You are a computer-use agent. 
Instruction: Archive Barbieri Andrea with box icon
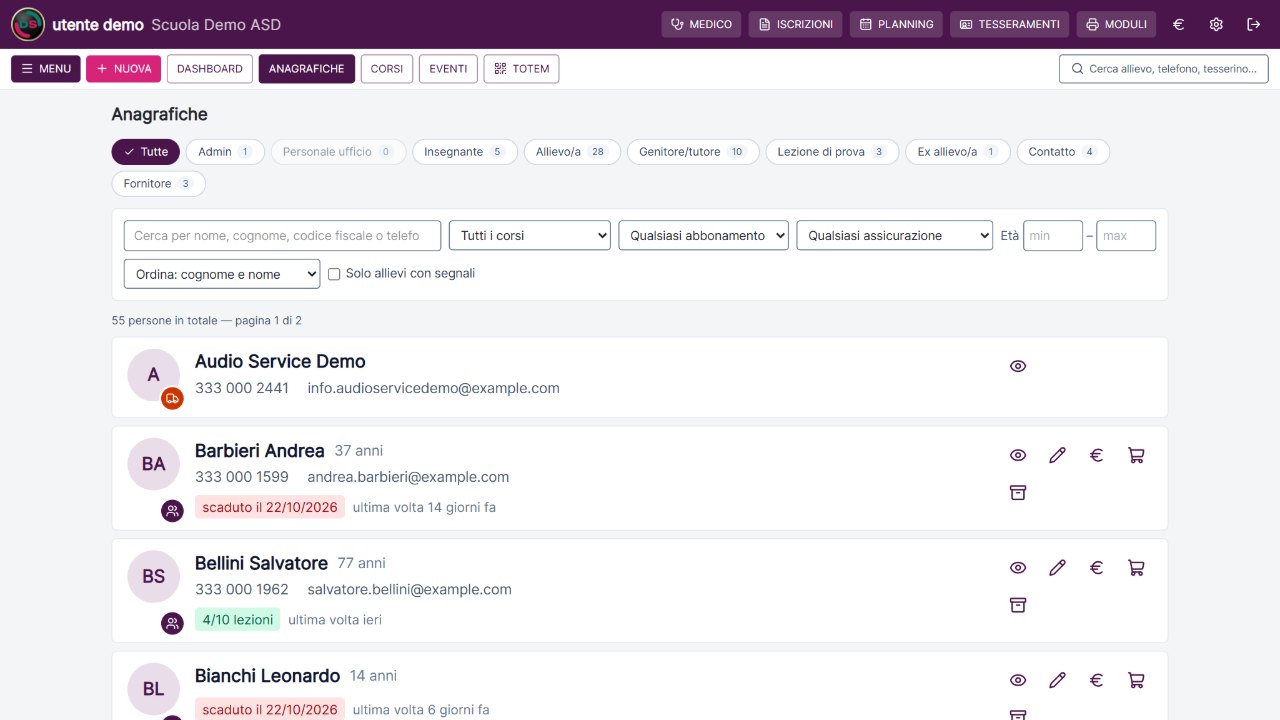point(1018,492)
